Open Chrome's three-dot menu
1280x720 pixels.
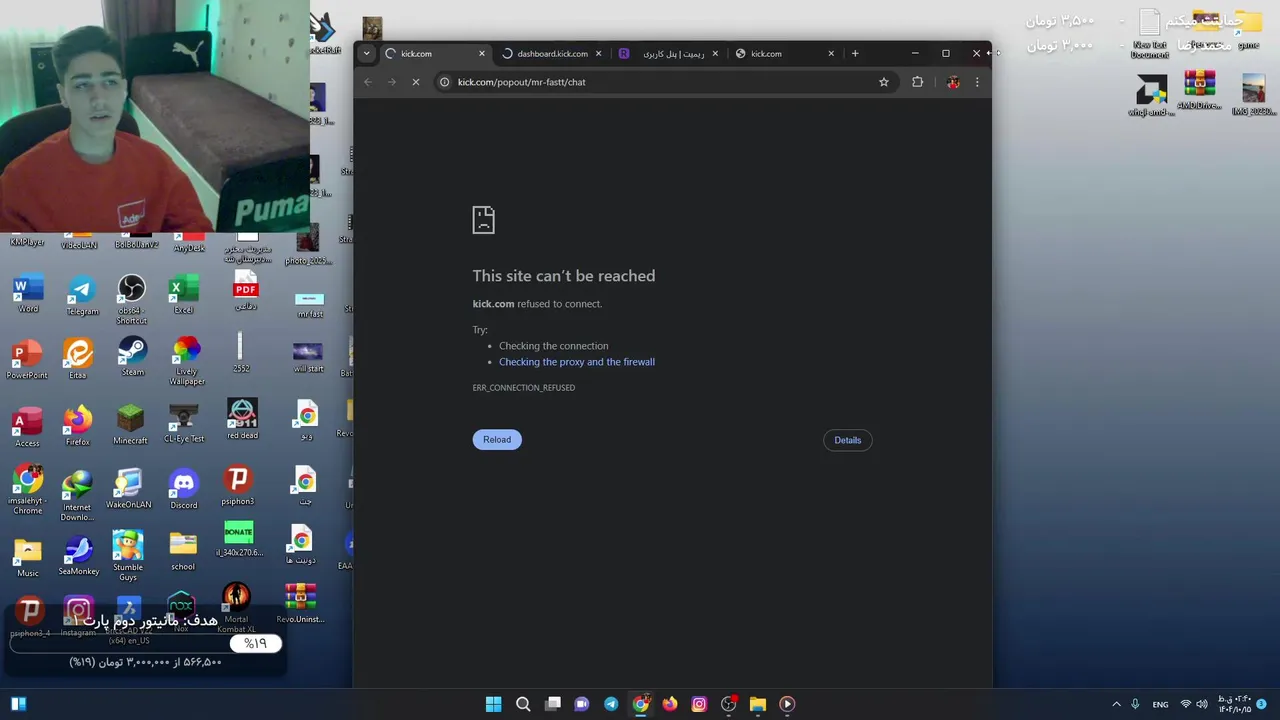(977, 82)
